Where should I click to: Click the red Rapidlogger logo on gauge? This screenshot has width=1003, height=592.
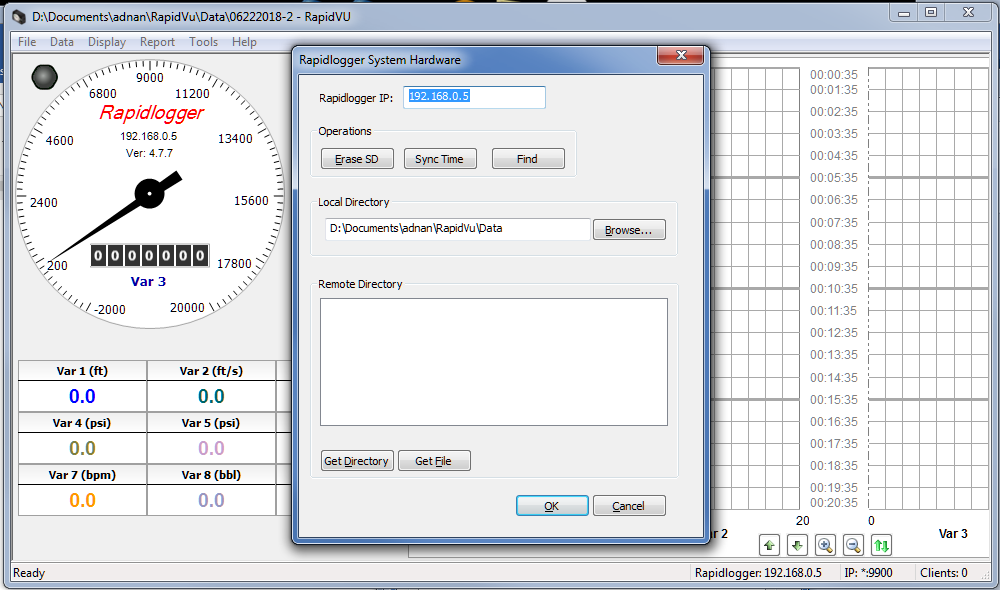pyautogui.click(x=152, y=113)
